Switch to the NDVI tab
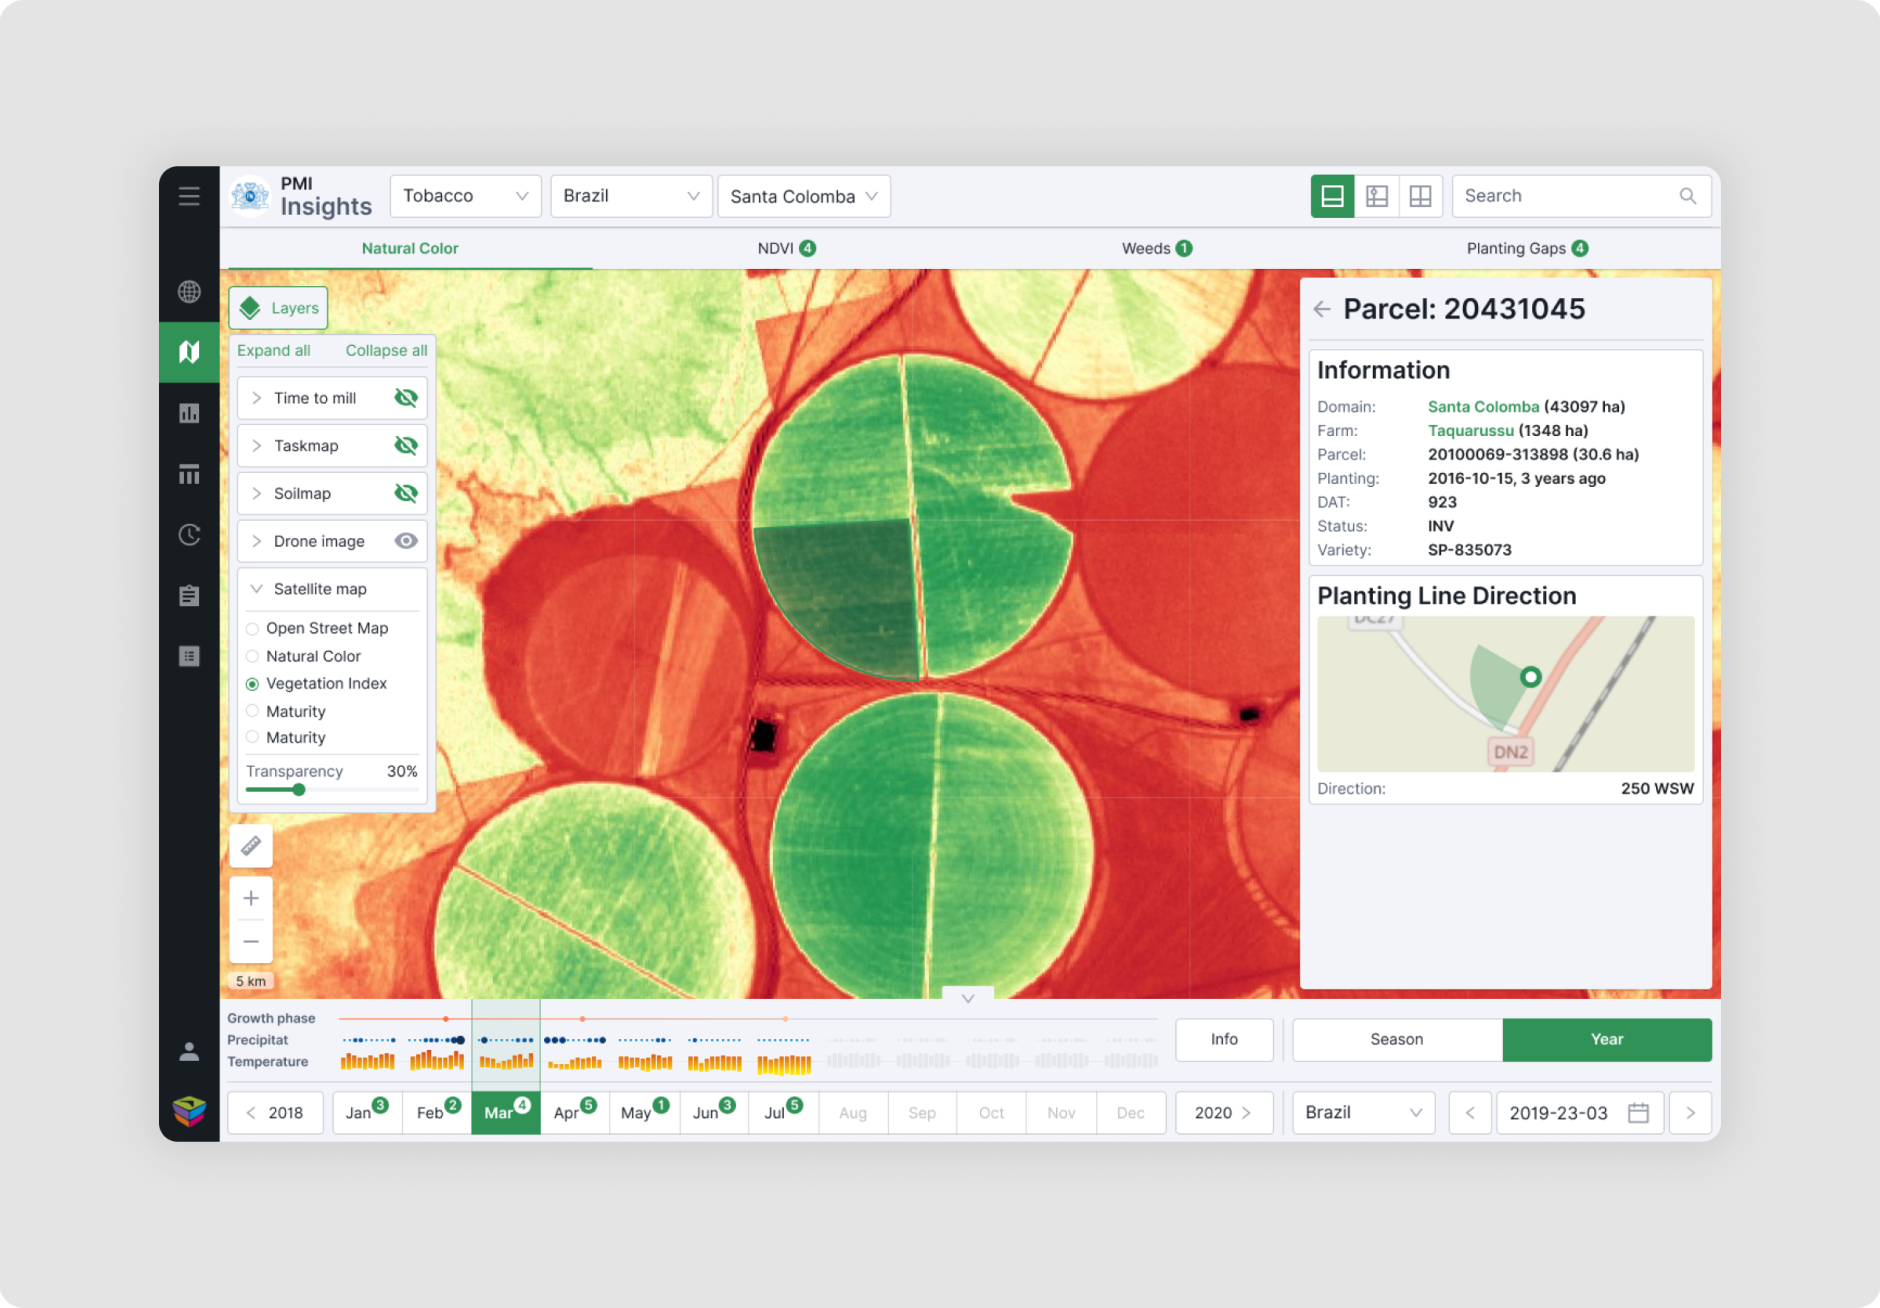 (x=786, y=248)
